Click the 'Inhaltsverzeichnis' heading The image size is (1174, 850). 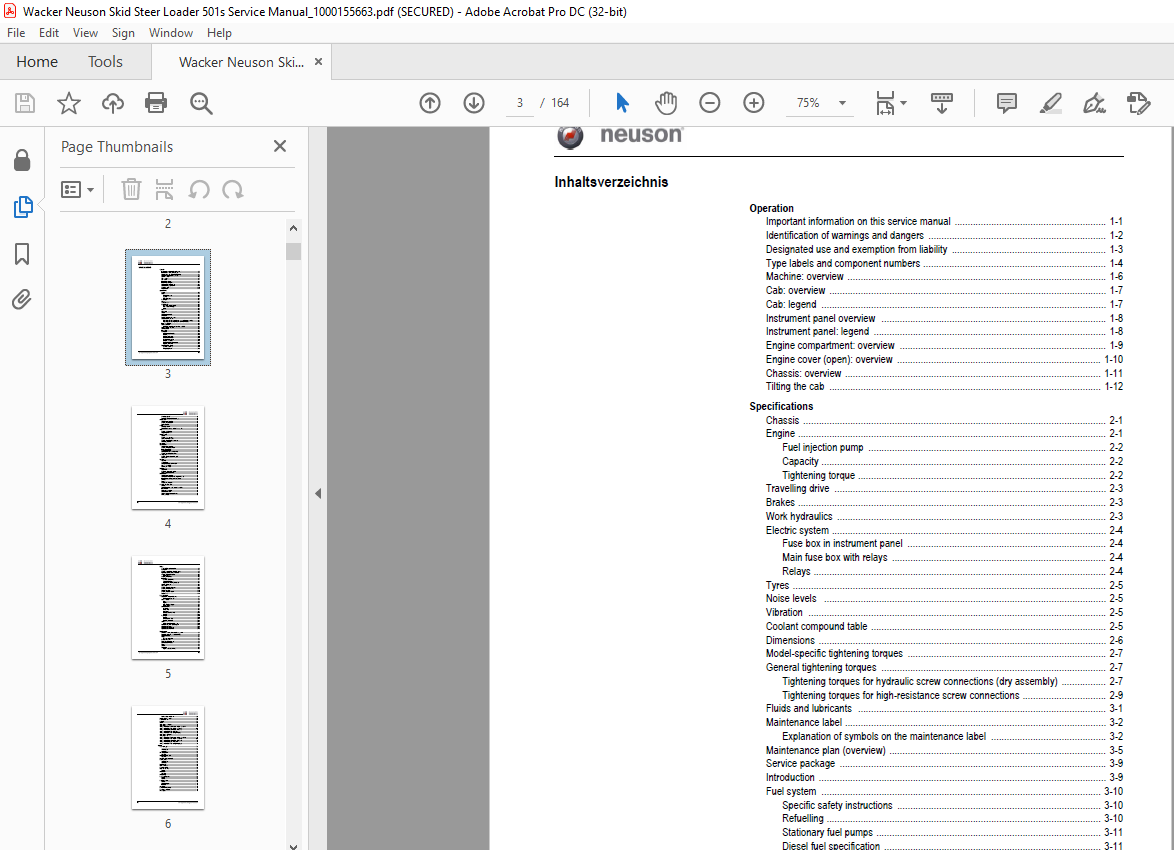click(611, 182)
